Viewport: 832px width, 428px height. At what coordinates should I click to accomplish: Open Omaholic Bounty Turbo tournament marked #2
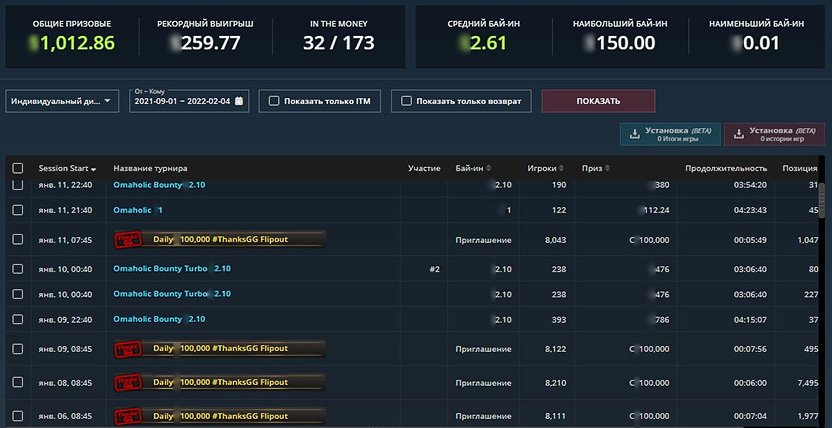click(x=172, y=269)
